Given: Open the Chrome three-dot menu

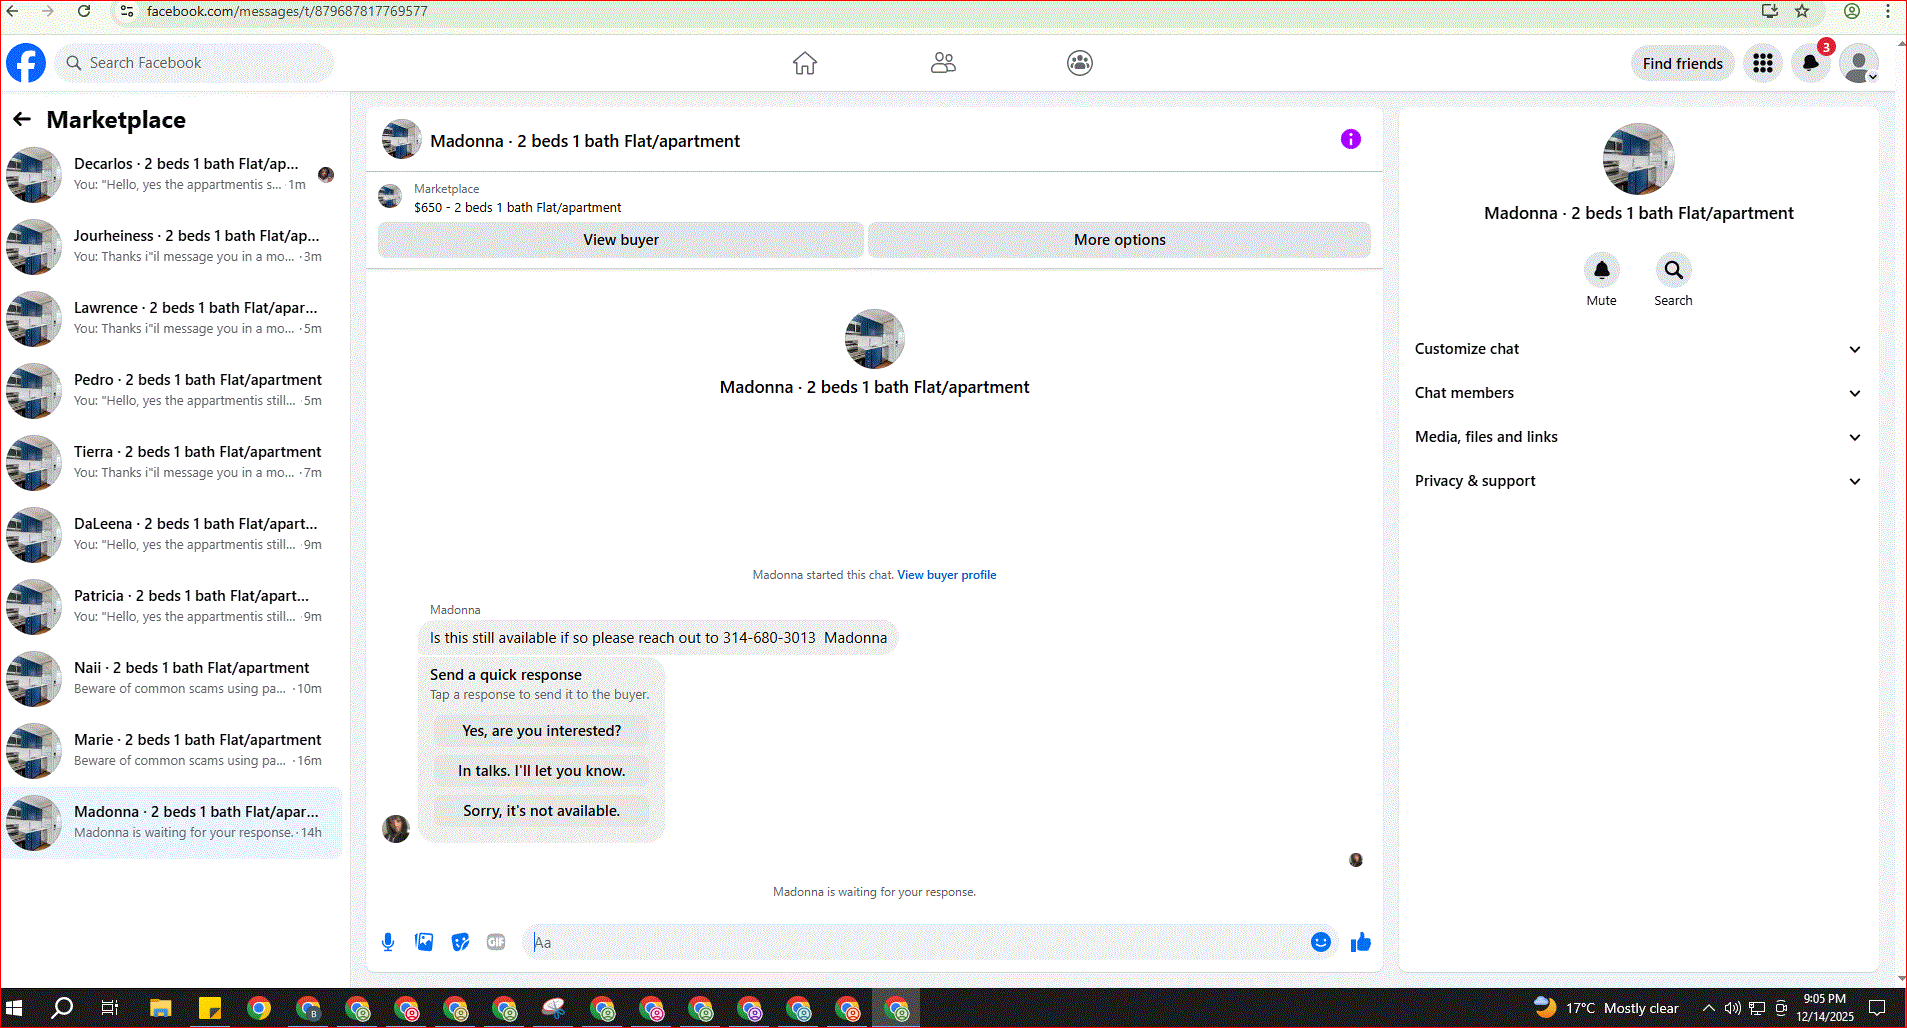Looking at the screenshot, I should pyautogui.click(x=1888, y=11).
